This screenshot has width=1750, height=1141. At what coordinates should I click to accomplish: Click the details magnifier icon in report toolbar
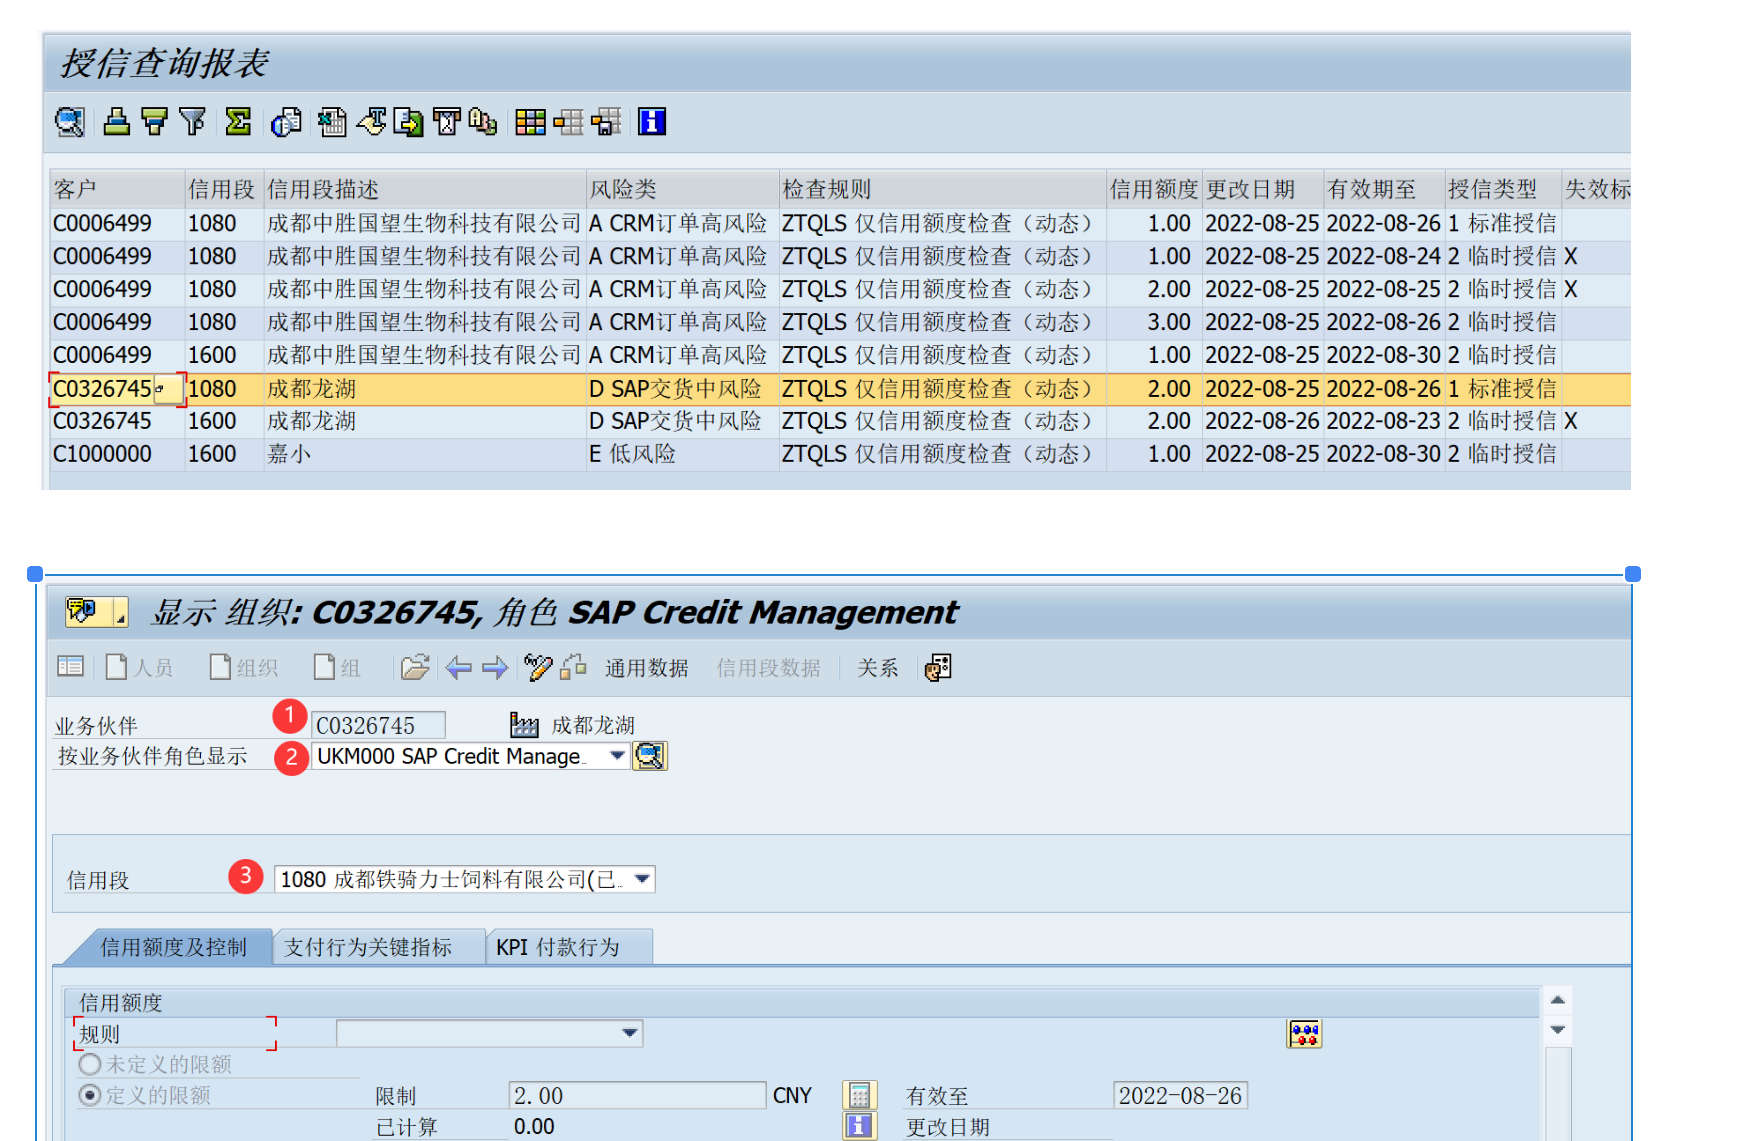(x=69, y=122)
